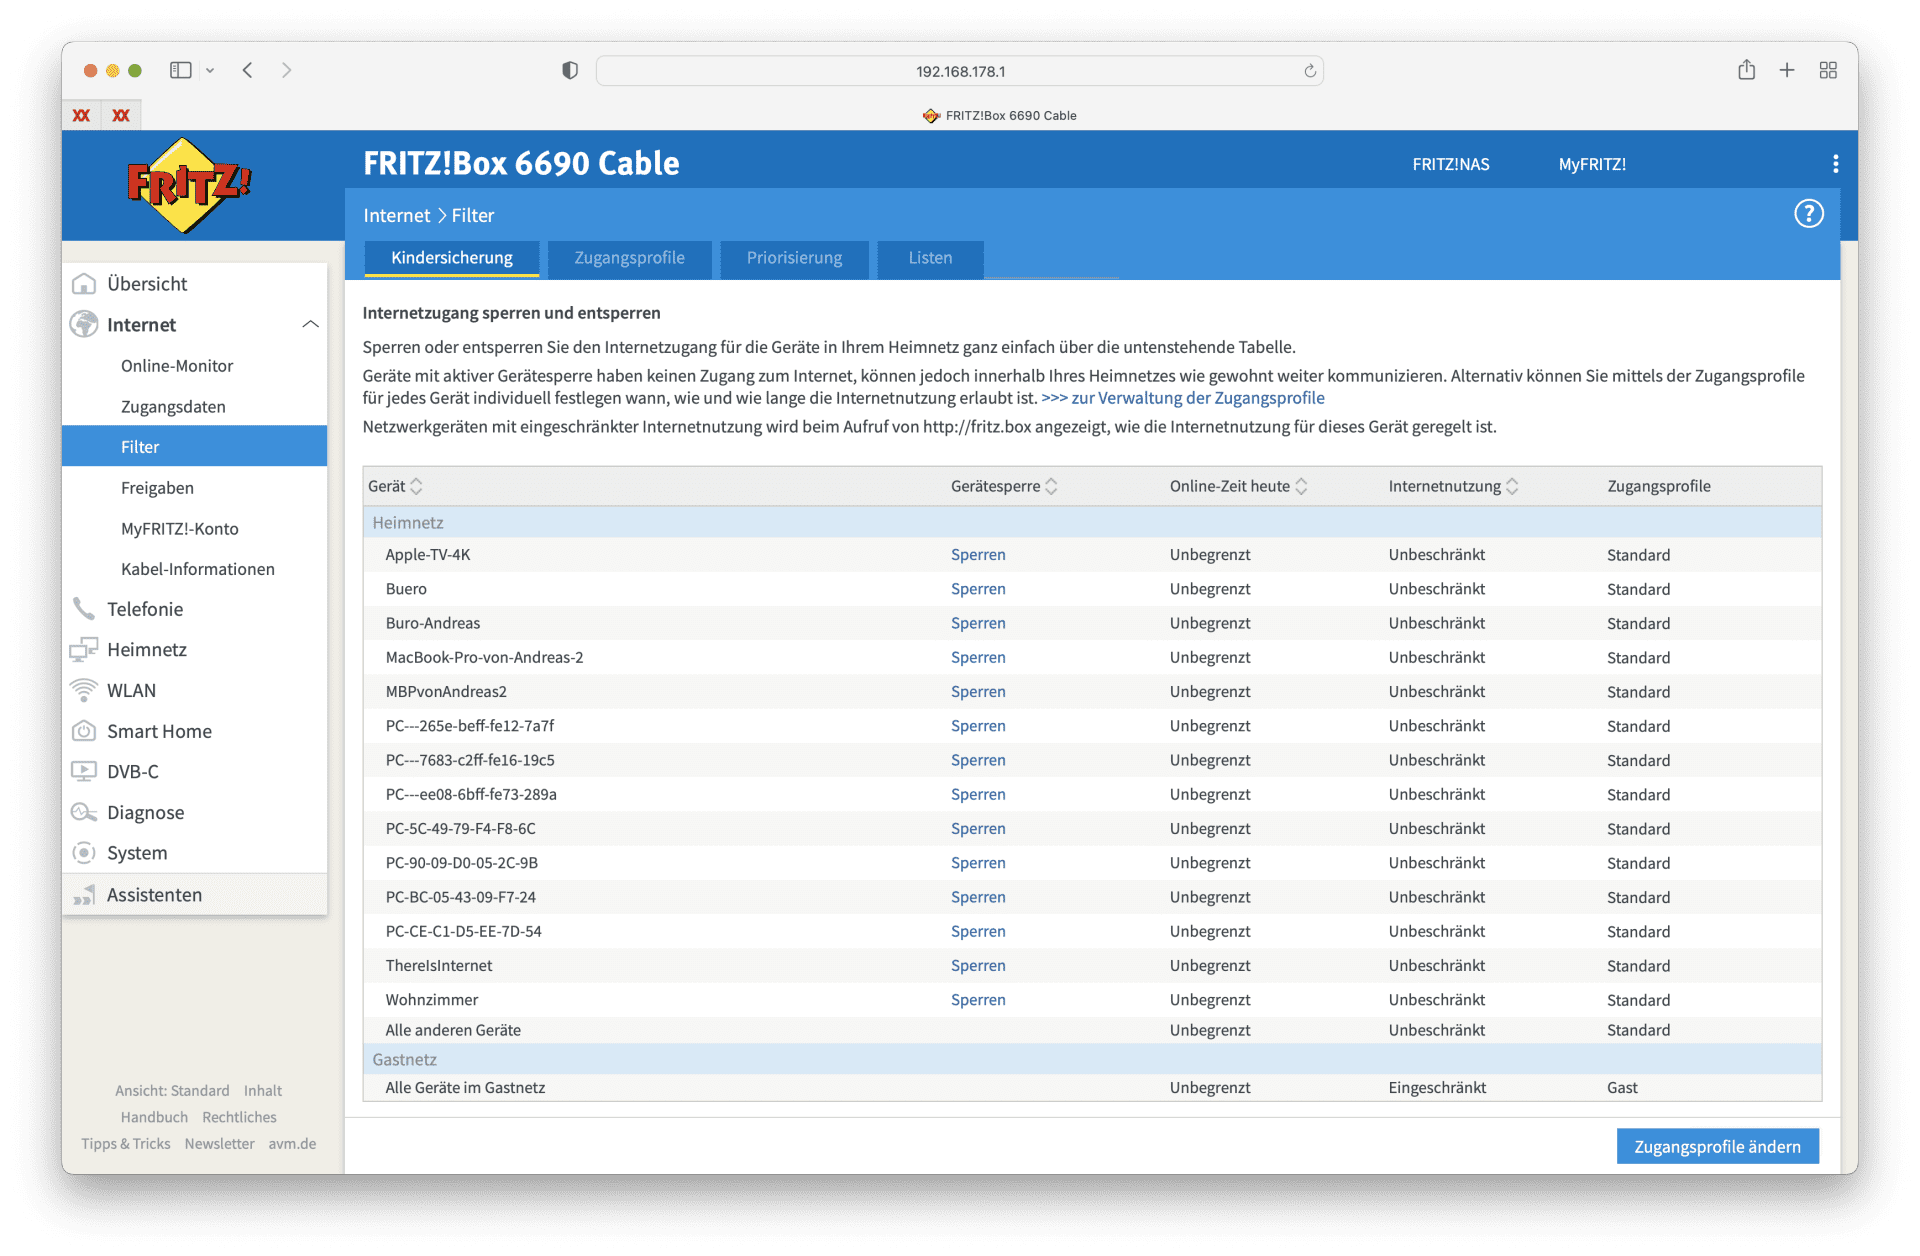The image size is (1920, 1256).
Task: Click Sperren for Buro-Andreas
Action: coord(978,623)
